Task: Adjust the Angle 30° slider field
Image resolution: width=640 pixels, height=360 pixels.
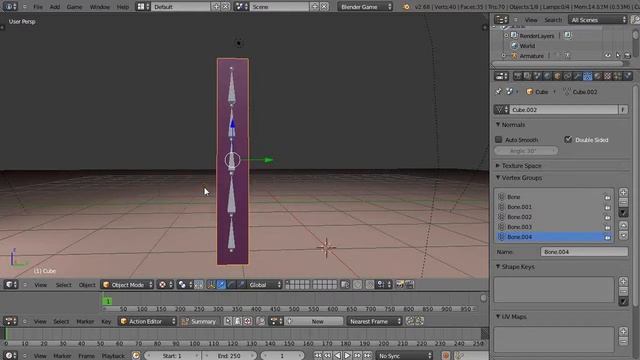Action: click(x=526, y=151)
